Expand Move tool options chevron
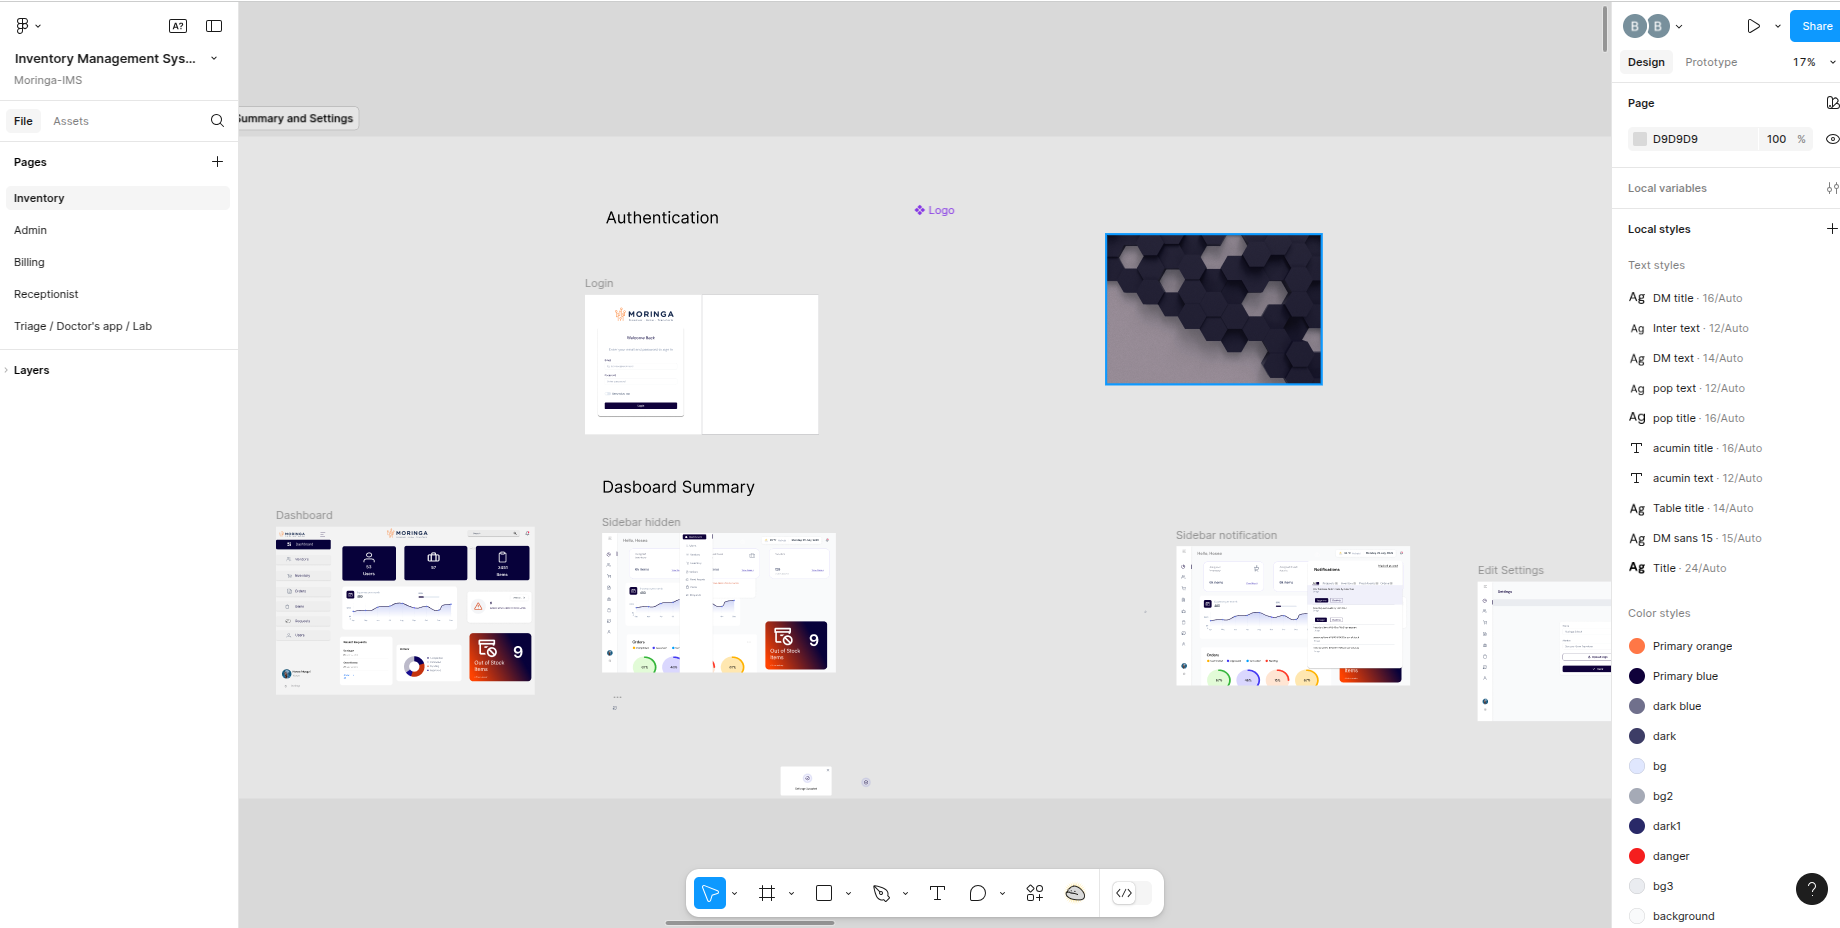This screenshot has height=928, width=1840. (x=735, y=893)
